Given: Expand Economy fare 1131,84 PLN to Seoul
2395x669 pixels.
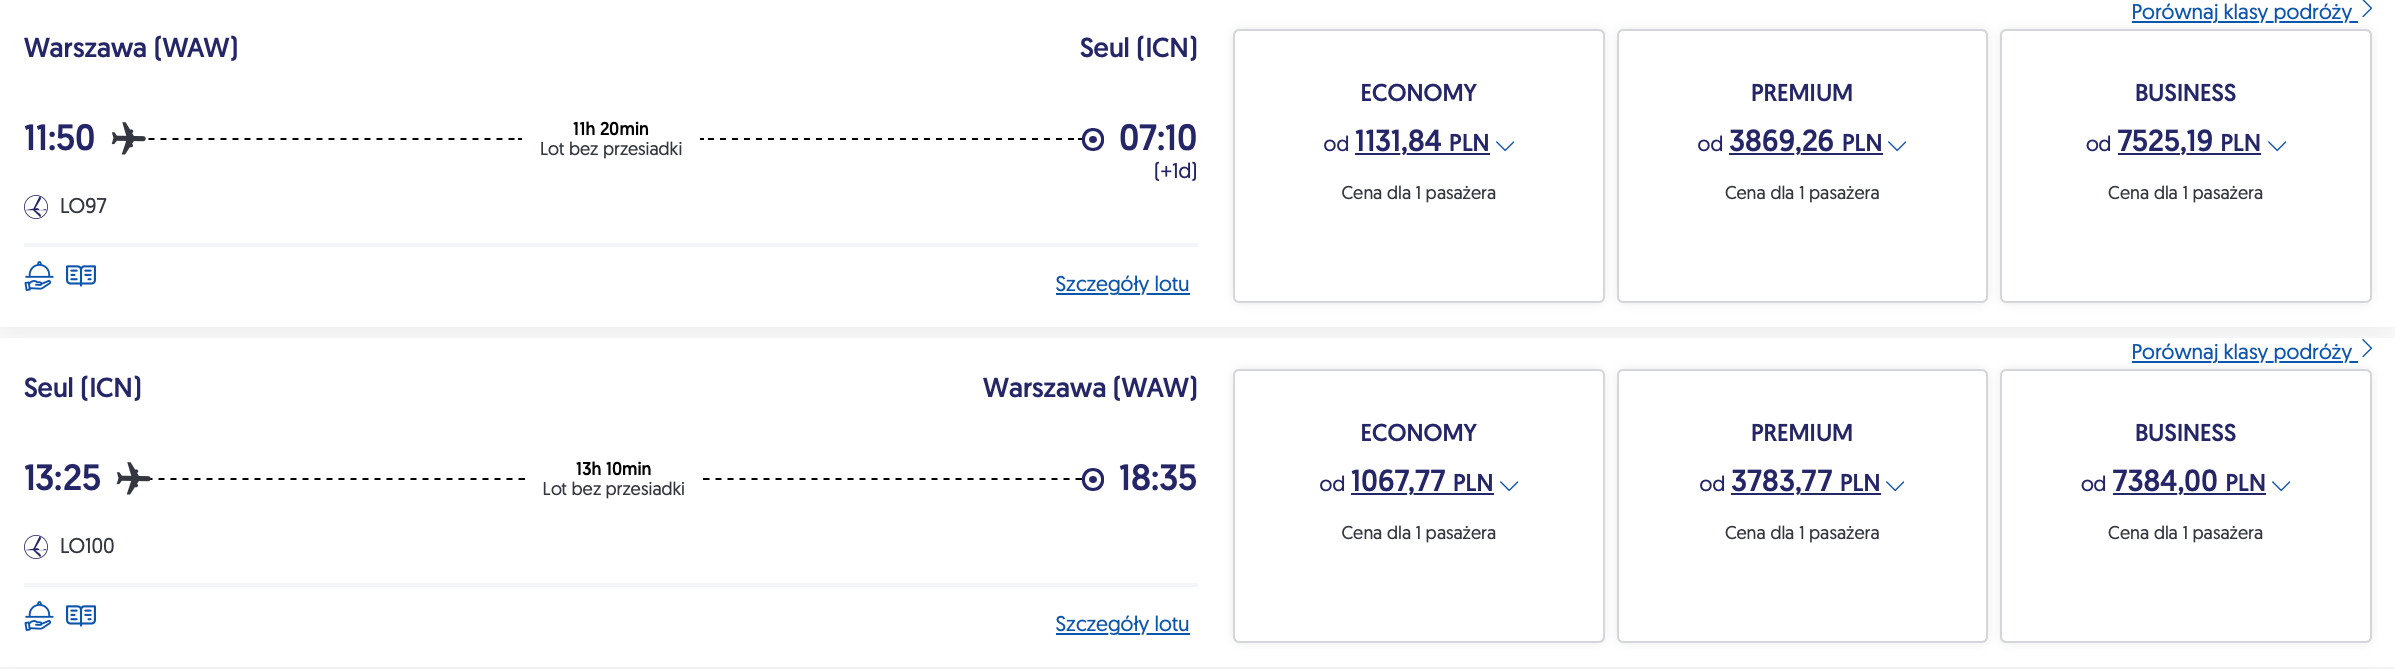Looking at the screenshot, I should coord(1418,143).
